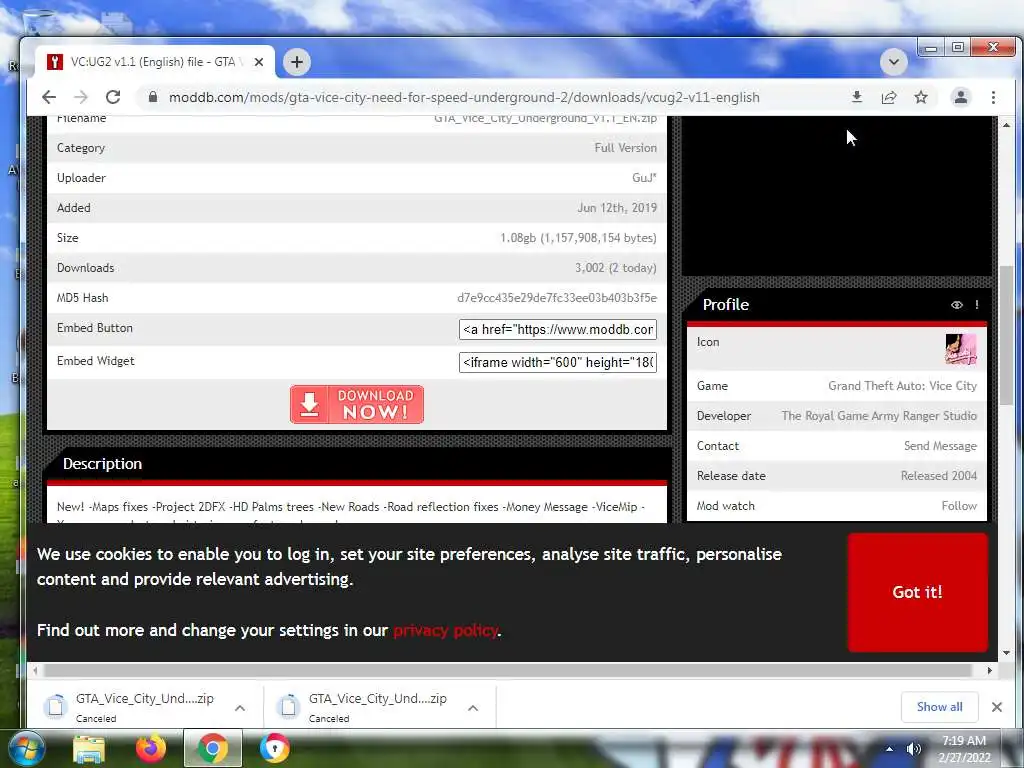Click Follow under Mod watch
This screenshot has width=1024, height=768.
tap(959, 506)
